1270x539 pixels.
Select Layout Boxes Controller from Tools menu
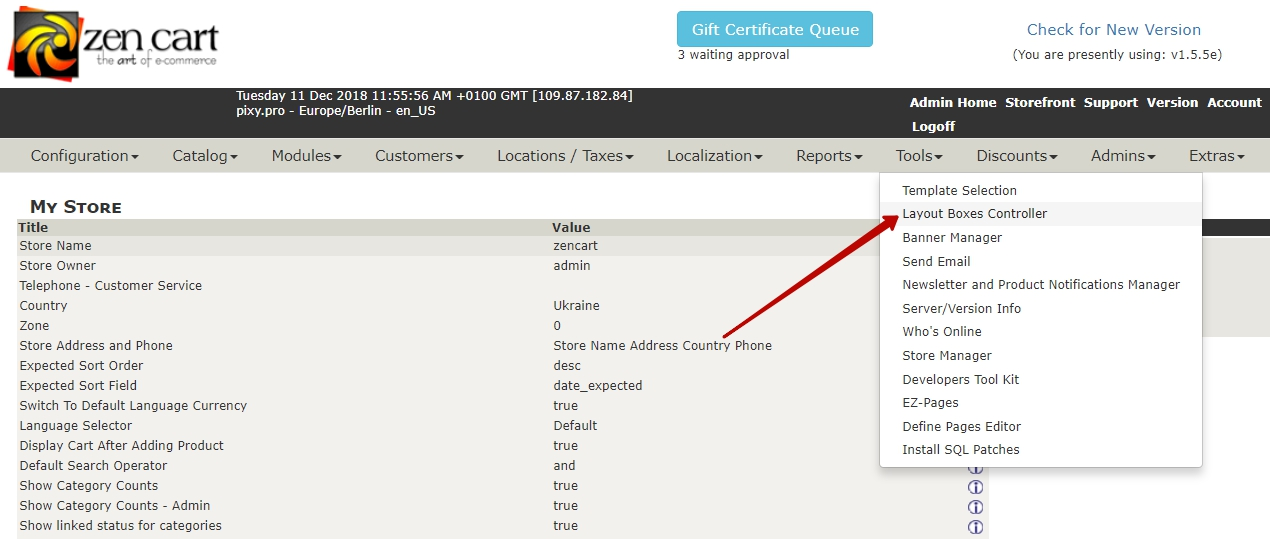point(974,214)
